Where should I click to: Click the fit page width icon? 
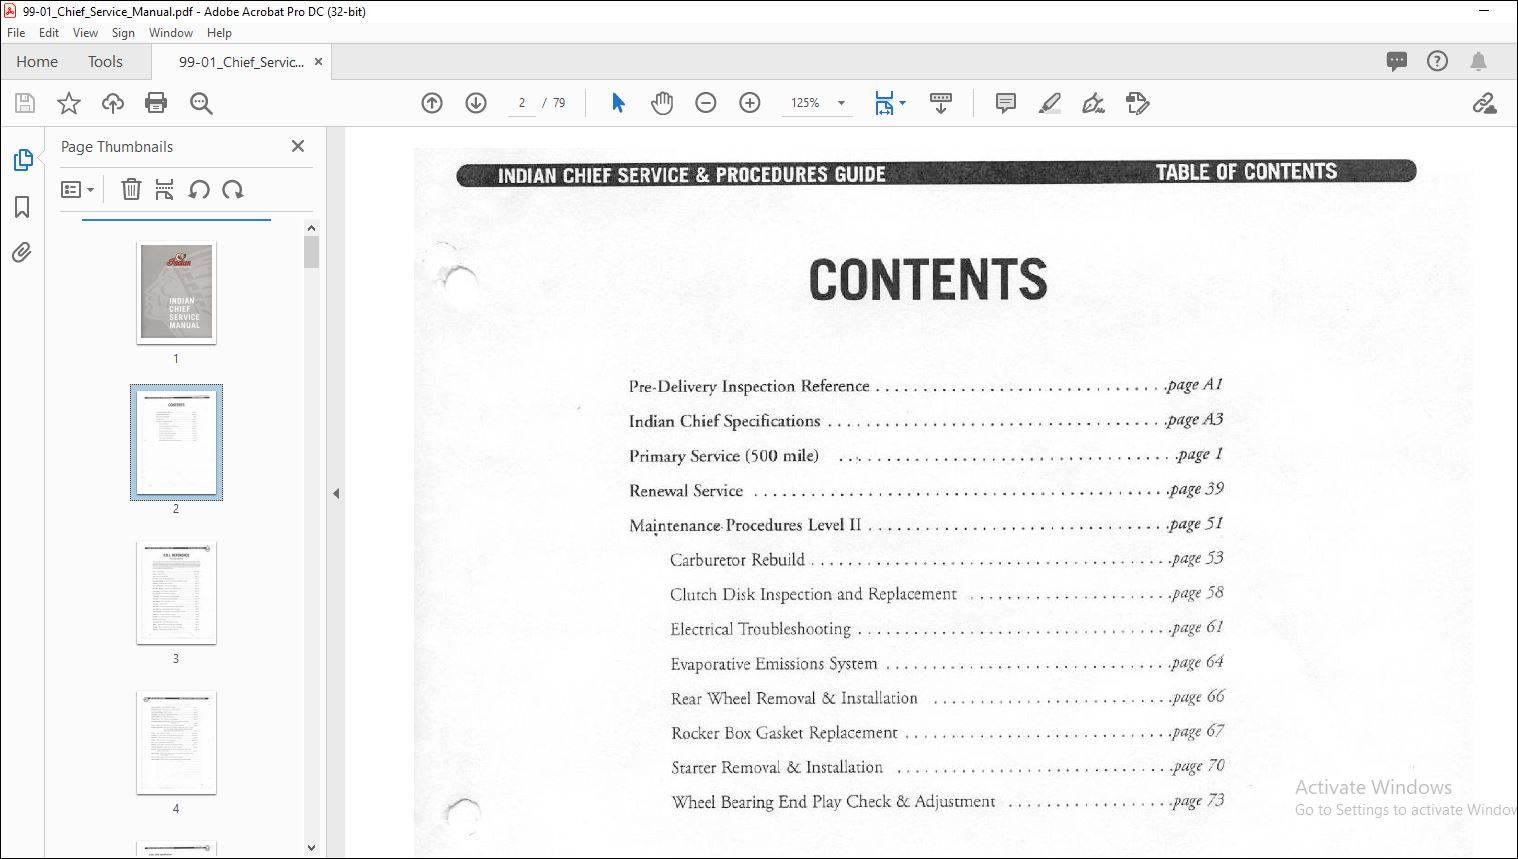[x=884, y=103]
